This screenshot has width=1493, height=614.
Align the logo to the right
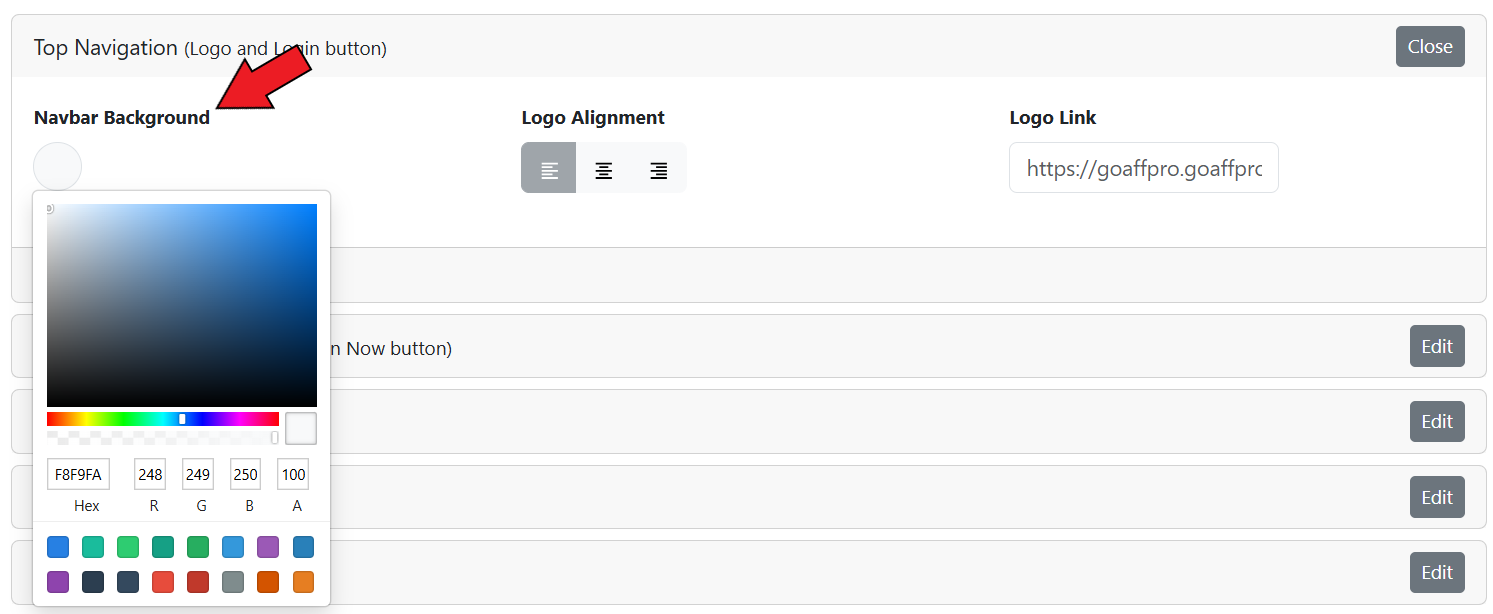pyautogui.click(x=658, y=168)
